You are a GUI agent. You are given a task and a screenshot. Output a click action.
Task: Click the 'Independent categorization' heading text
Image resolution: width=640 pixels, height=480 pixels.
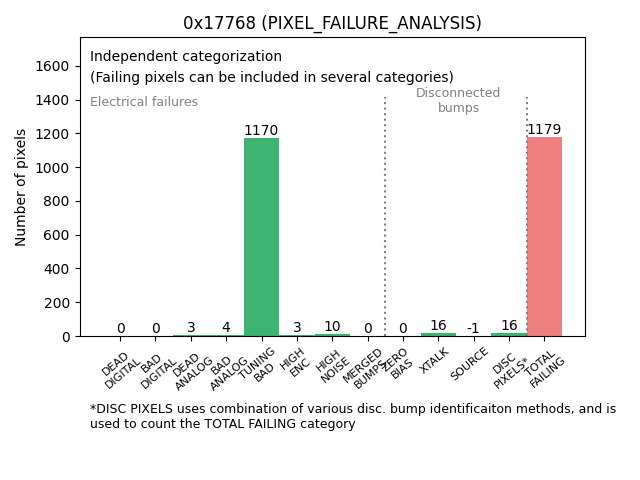[x=186, y=57]
